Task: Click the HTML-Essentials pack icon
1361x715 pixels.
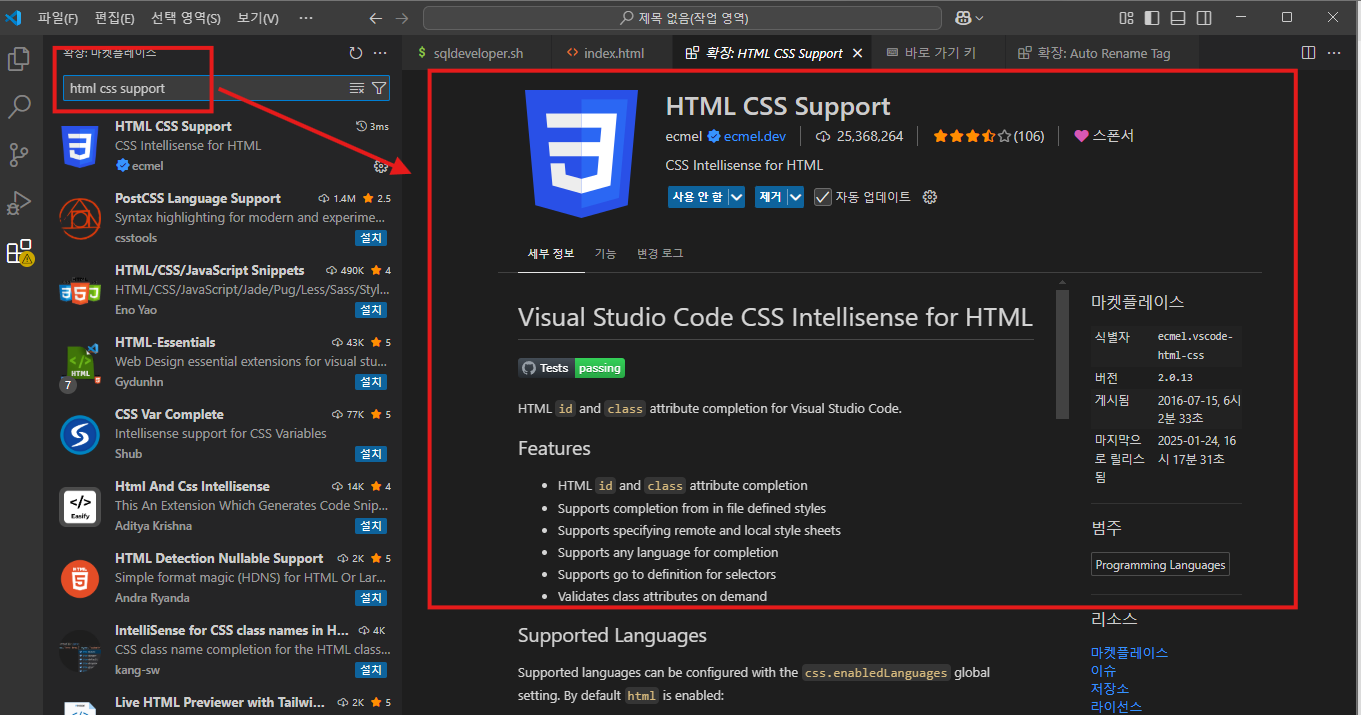Action: tap(80, 362)
